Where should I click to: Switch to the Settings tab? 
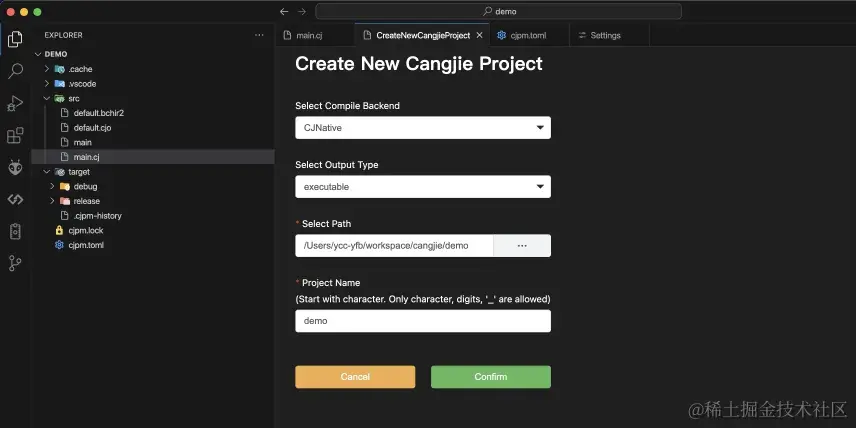(605, 35)
